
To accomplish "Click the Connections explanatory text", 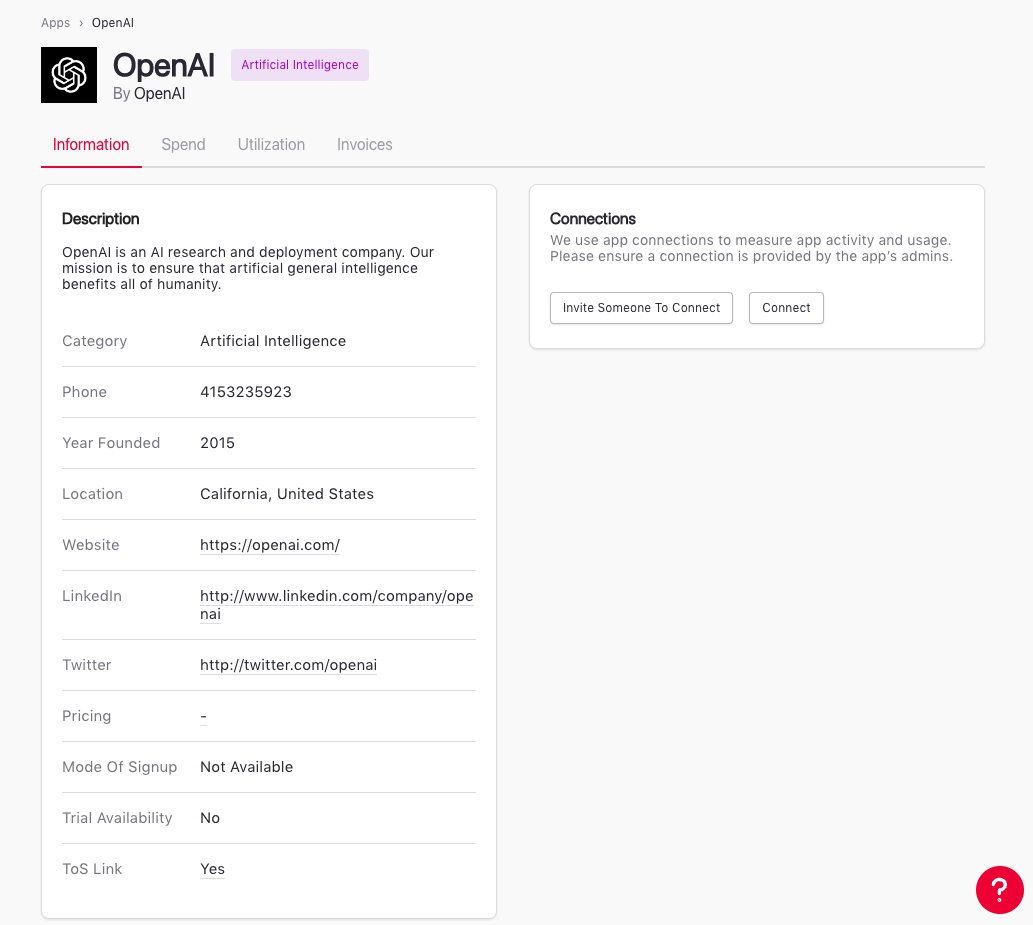I will (x=751, y=248).
